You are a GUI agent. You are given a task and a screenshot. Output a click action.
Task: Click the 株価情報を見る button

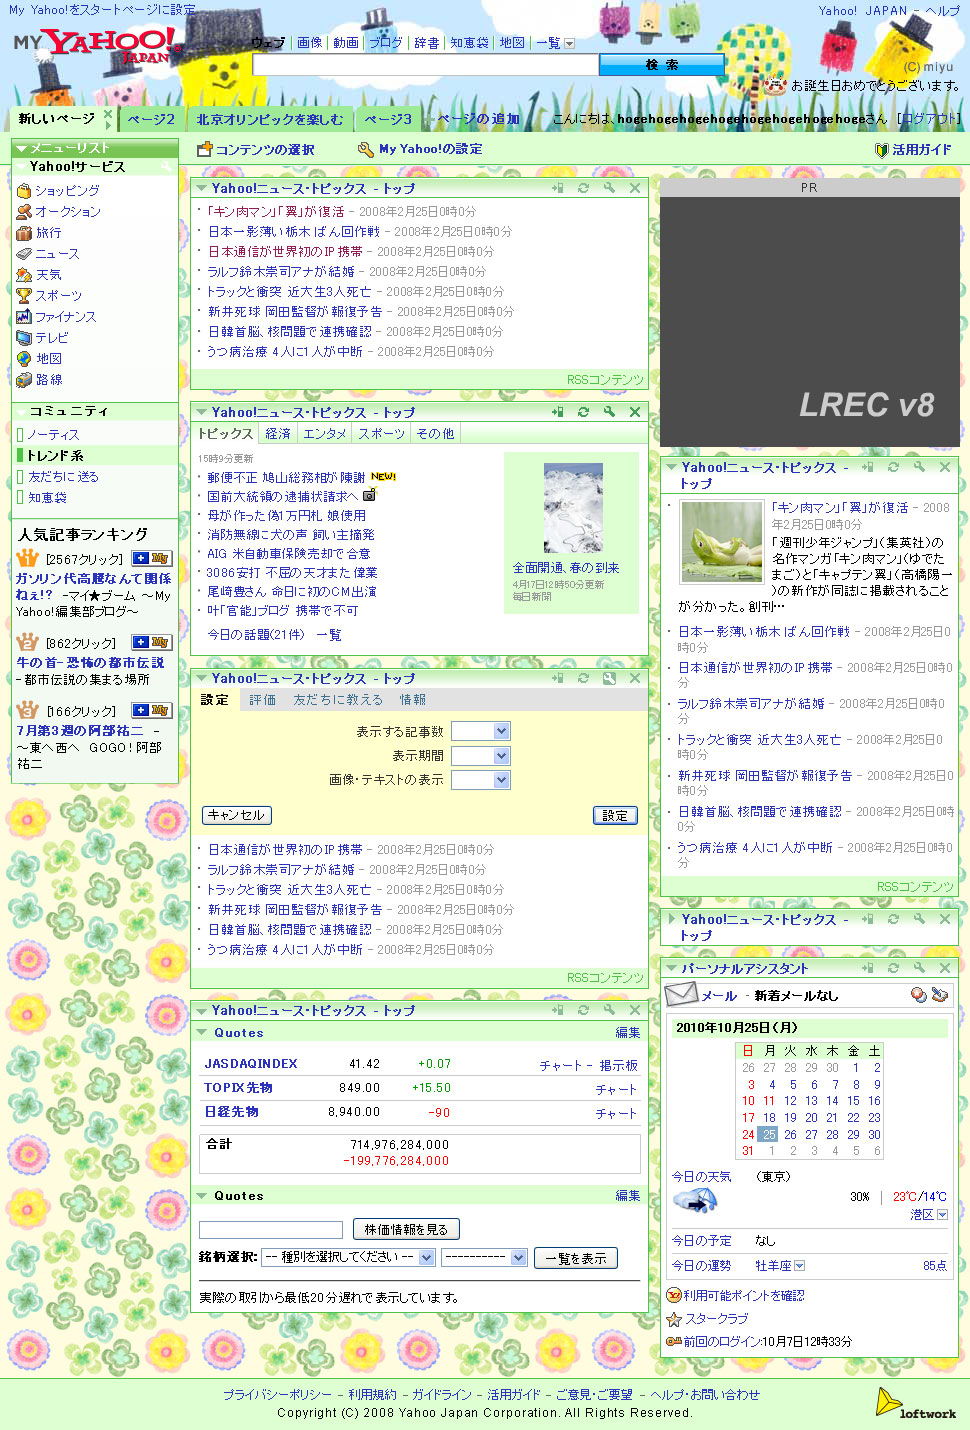(406, 1229)
